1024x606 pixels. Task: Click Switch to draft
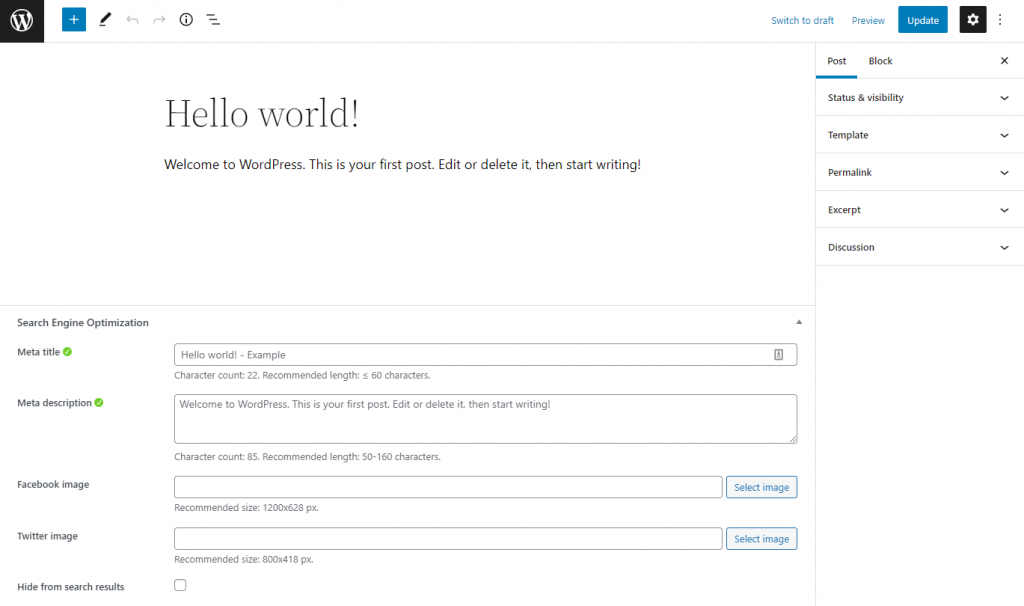point(802,20)
